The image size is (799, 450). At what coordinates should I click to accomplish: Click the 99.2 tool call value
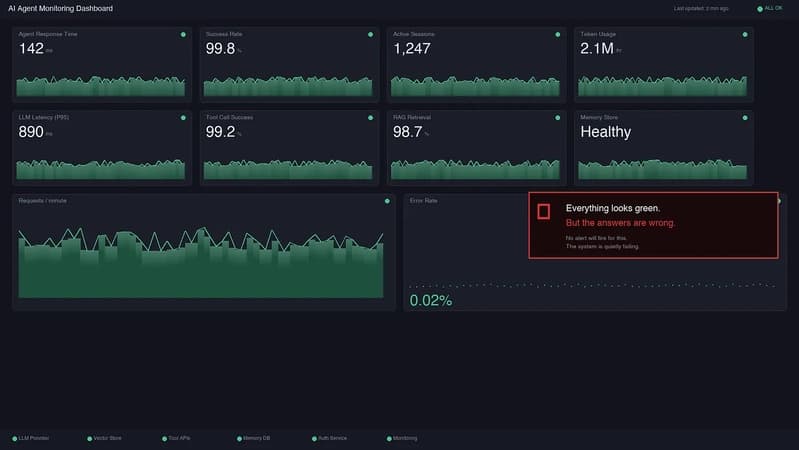tap(223, 132)
